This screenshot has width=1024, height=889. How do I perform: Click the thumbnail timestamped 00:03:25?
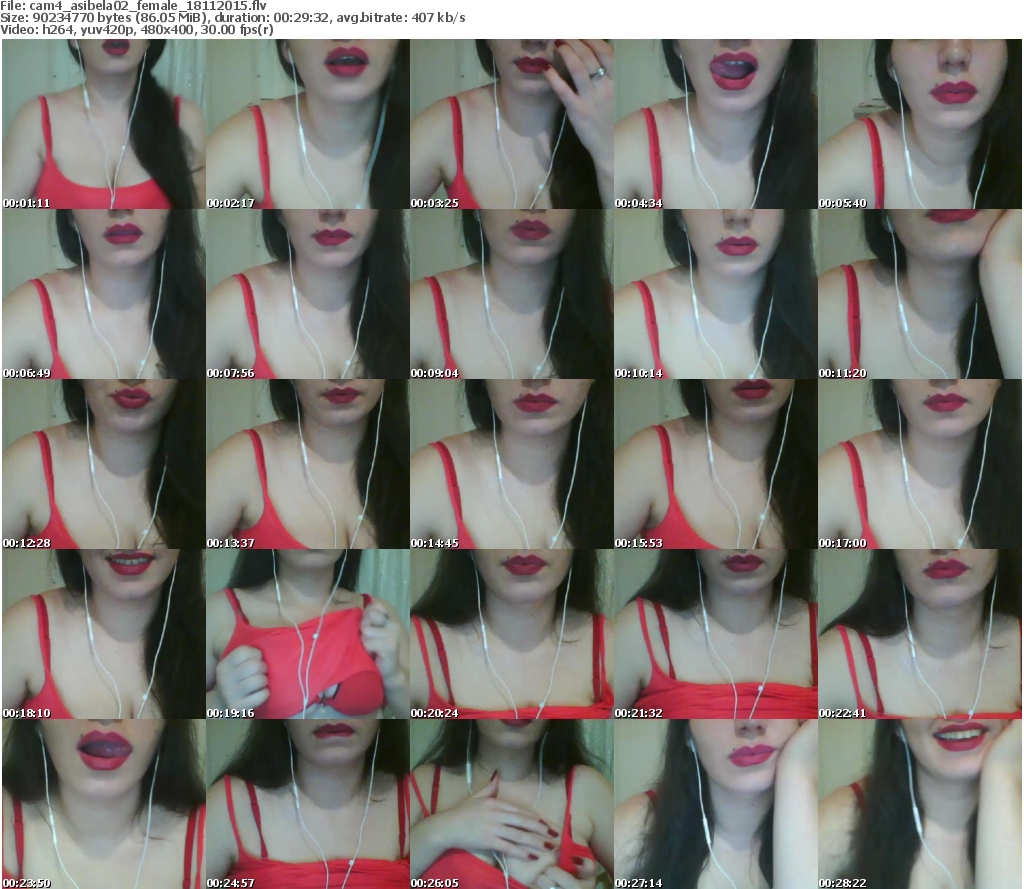tap(511, 124)
